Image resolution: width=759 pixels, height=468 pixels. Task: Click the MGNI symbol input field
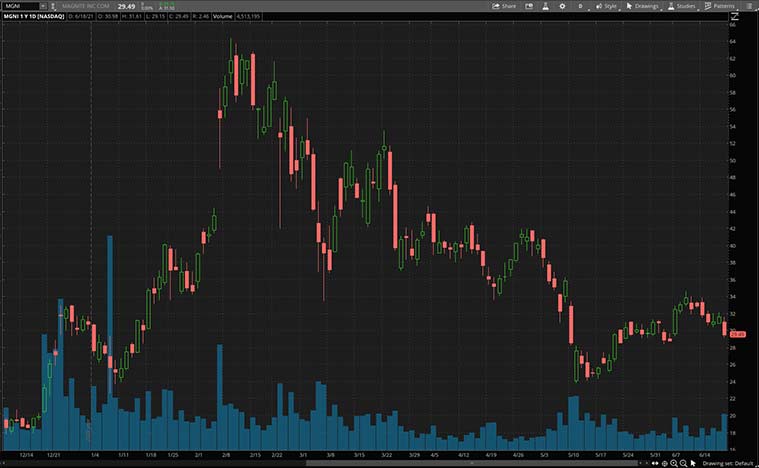(x=21, y=6)
